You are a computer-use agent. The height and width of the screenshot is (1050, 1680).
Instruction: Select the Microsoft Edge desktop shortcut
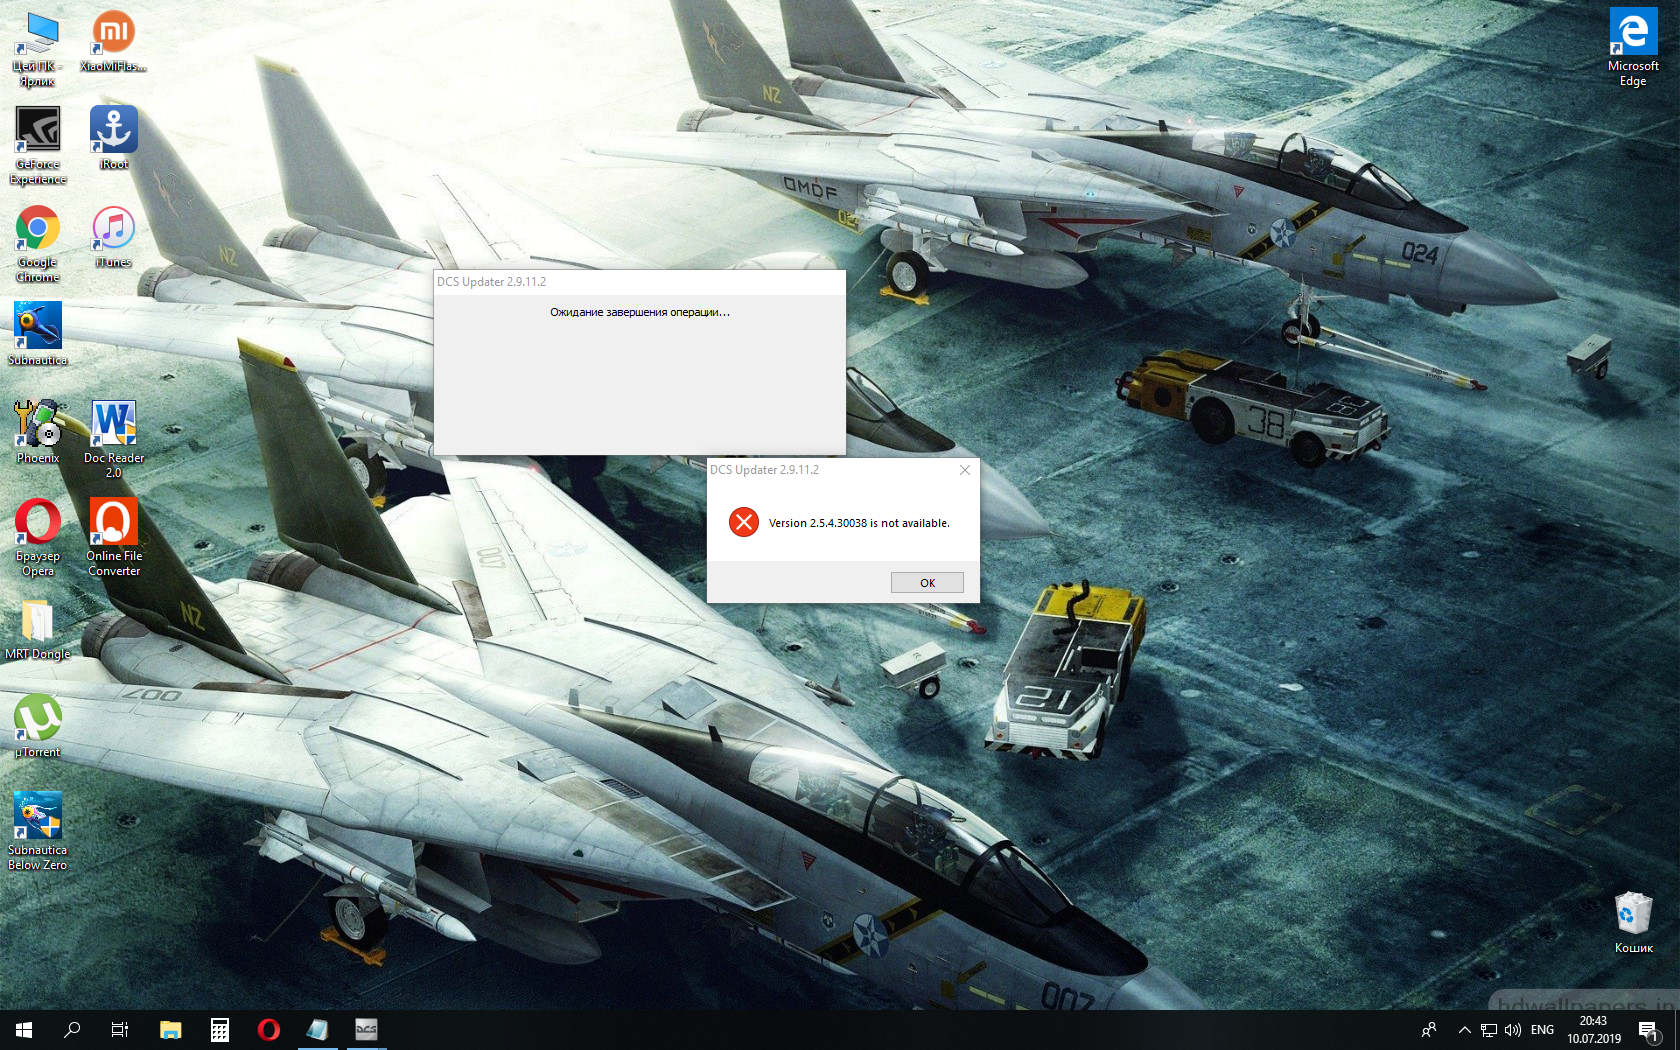(1633, 48)
